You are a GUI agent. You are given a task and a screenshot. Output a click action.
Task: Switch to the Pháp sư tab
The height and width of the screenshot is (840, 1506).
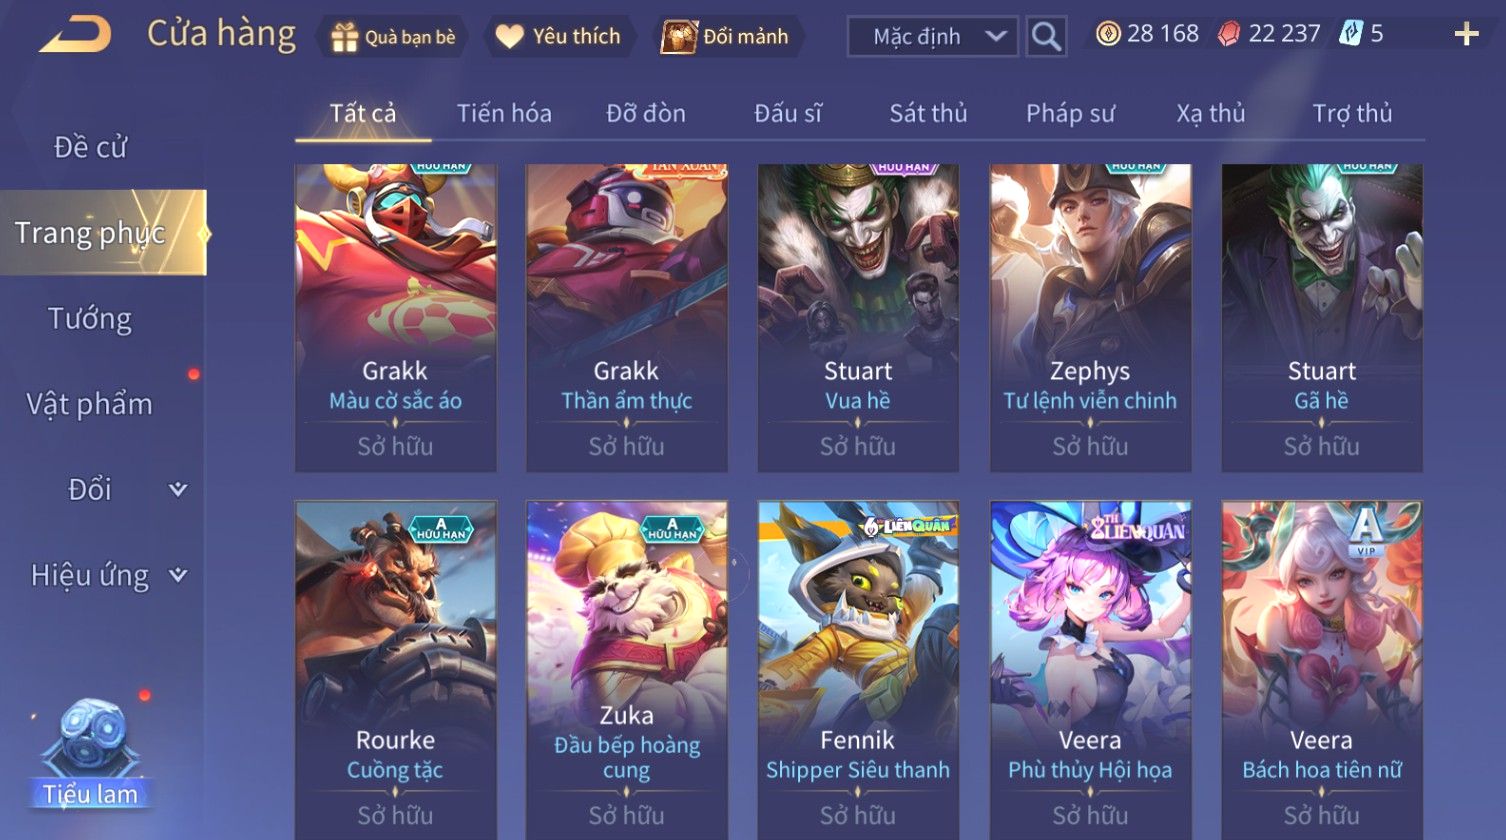point(1070,113)
